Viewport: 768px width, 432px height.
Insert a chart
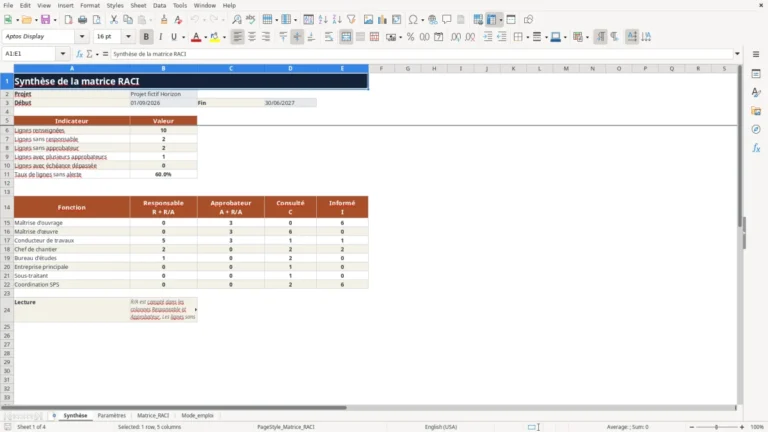point(383,20)
